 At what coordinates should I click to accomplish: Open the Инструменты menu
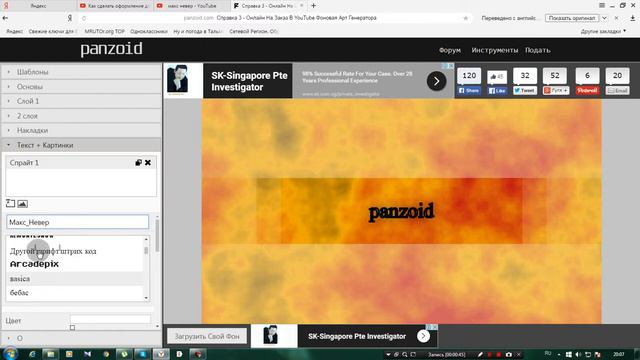coord(495,50)
